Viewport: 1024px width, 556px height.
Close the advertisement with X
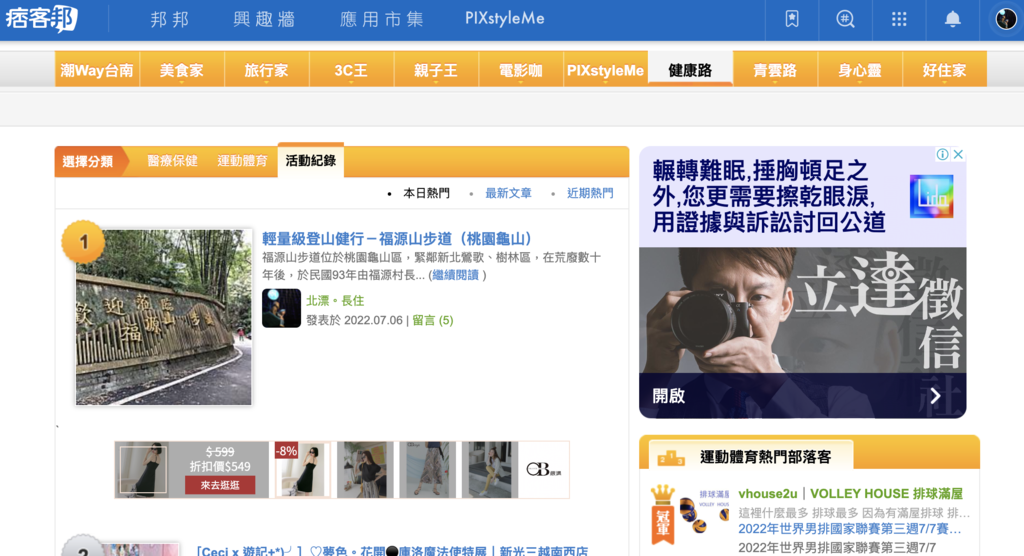pyautogui.click(x=958, y=154)
